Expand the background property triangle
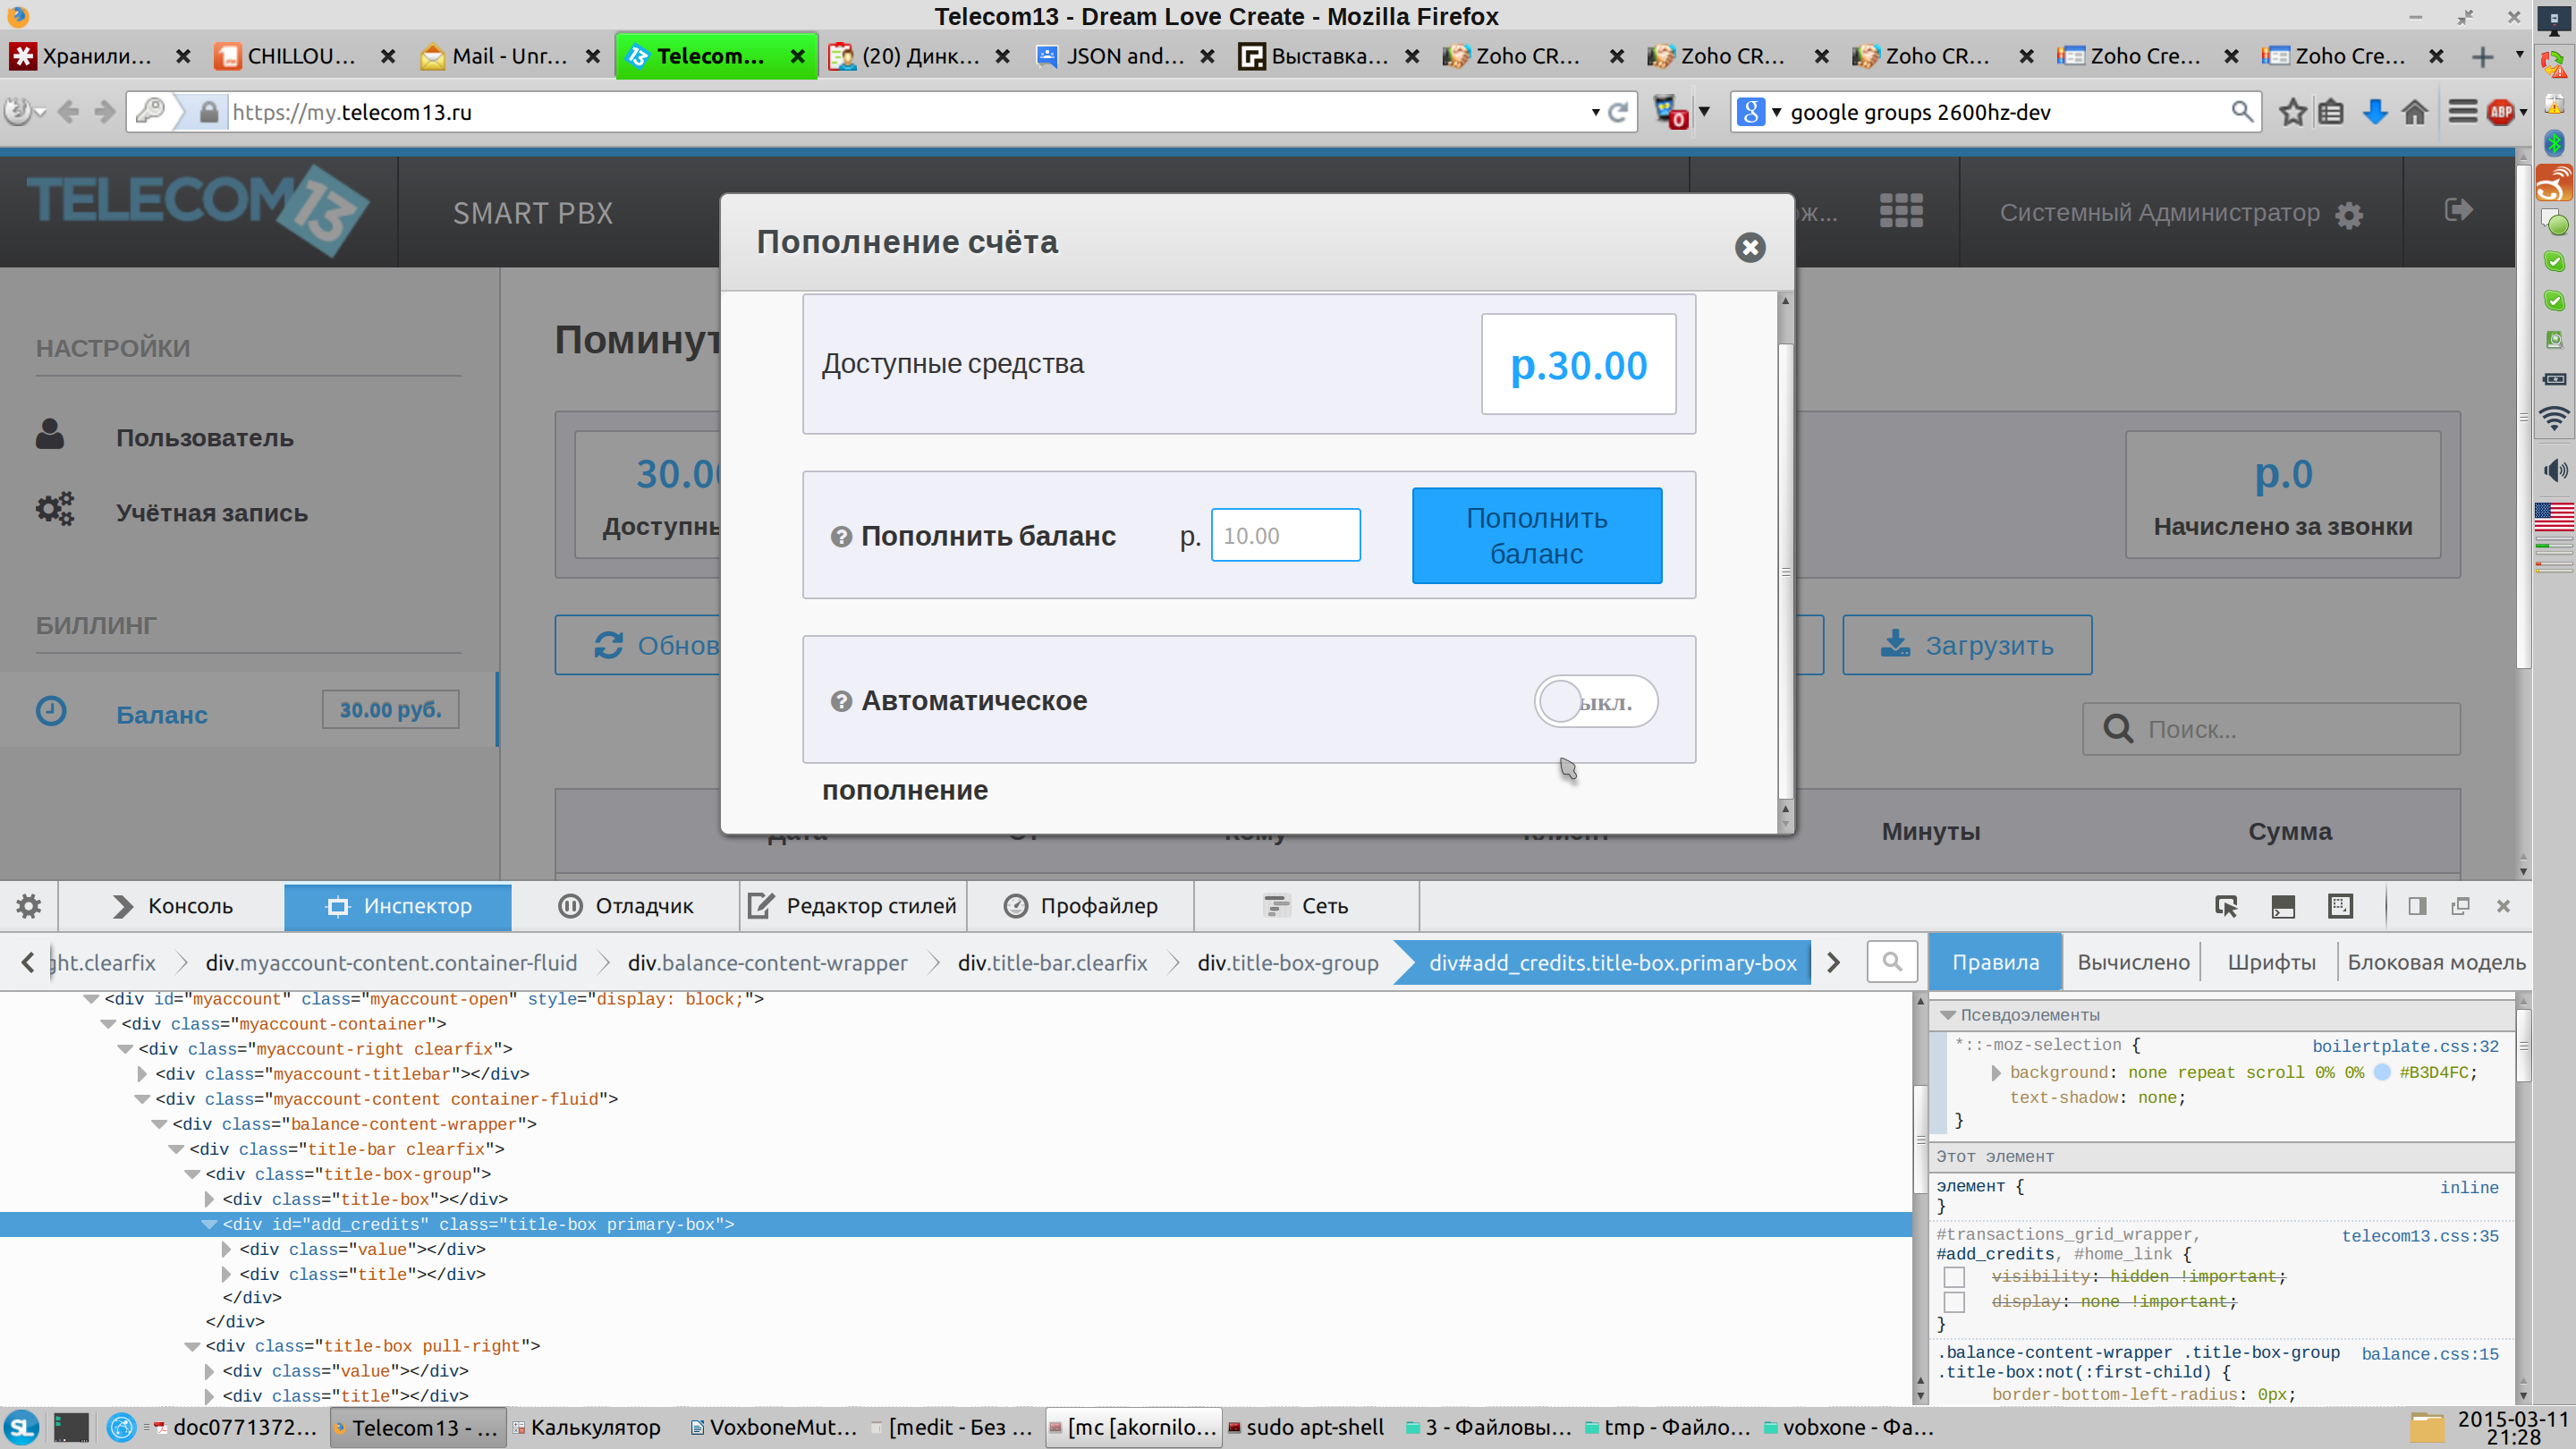Viewport: 2576px width, 1449px height. point(1995,1072)
